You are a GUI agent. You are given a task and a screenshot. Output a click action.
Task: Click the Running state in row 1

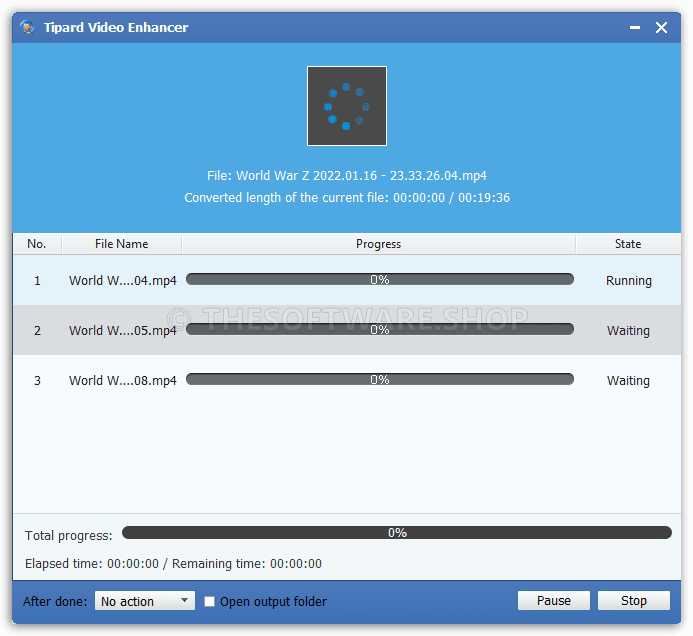pyautogui.click(x=628, y=281)
